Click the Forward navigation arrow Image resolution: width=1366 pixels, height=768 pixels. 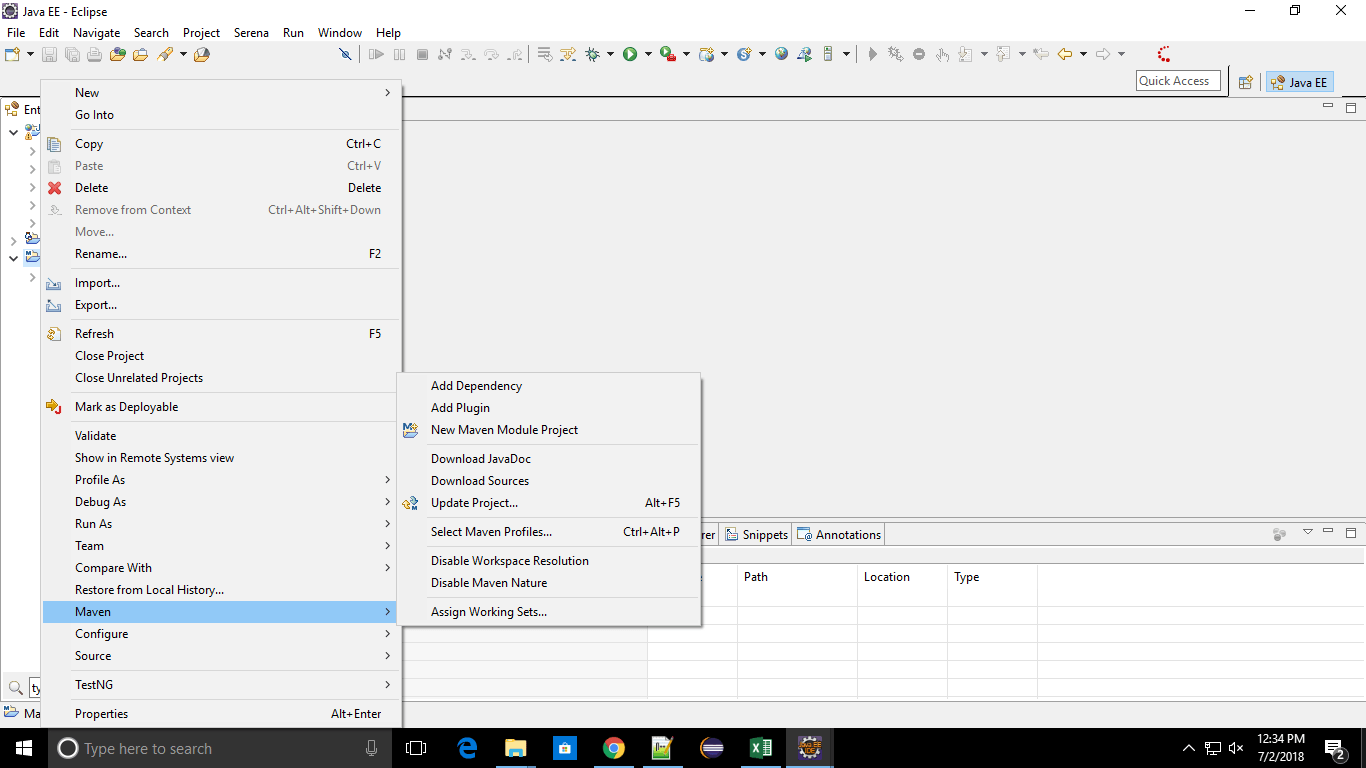(1103, 54)
